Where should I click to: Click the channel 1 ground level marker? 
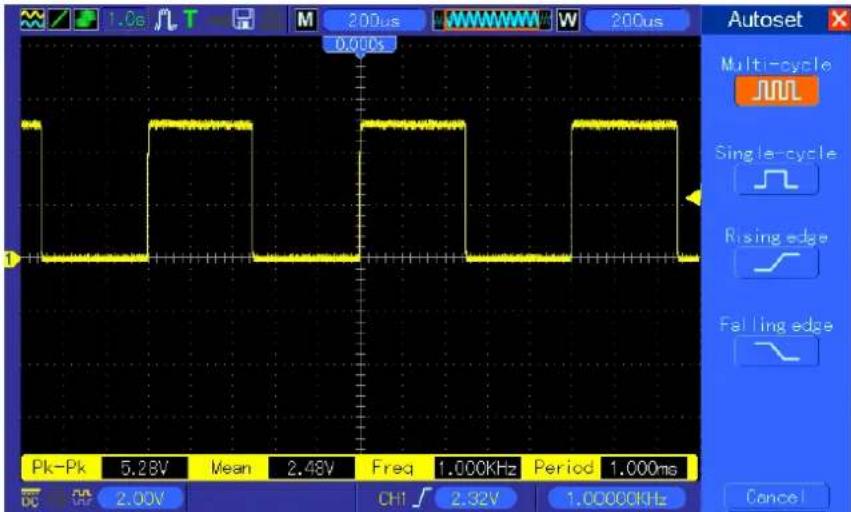click(11, 260)
